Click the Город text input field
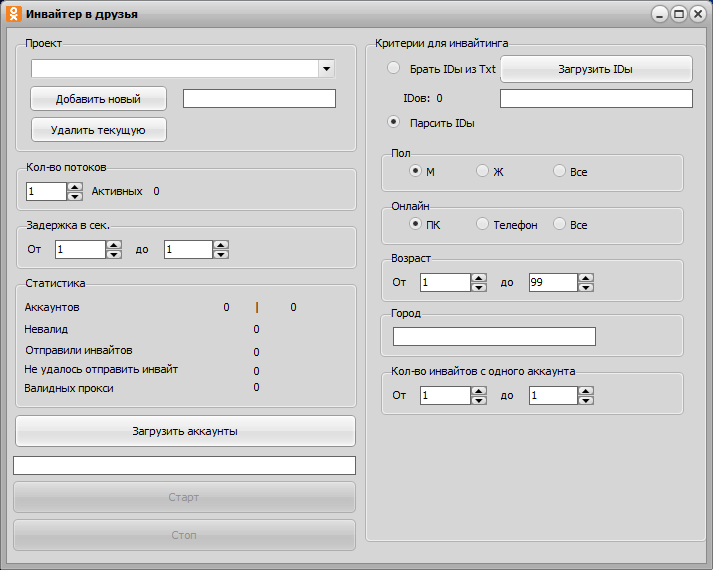This screenshot has width=713, height=570. point(494,336)
